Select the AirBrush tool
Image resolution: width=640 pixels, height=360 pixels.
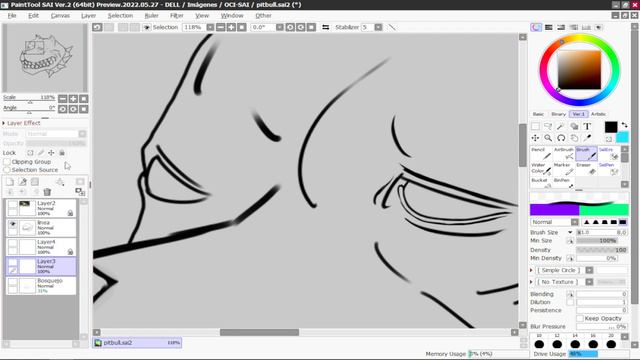click(x=564, y=154)
